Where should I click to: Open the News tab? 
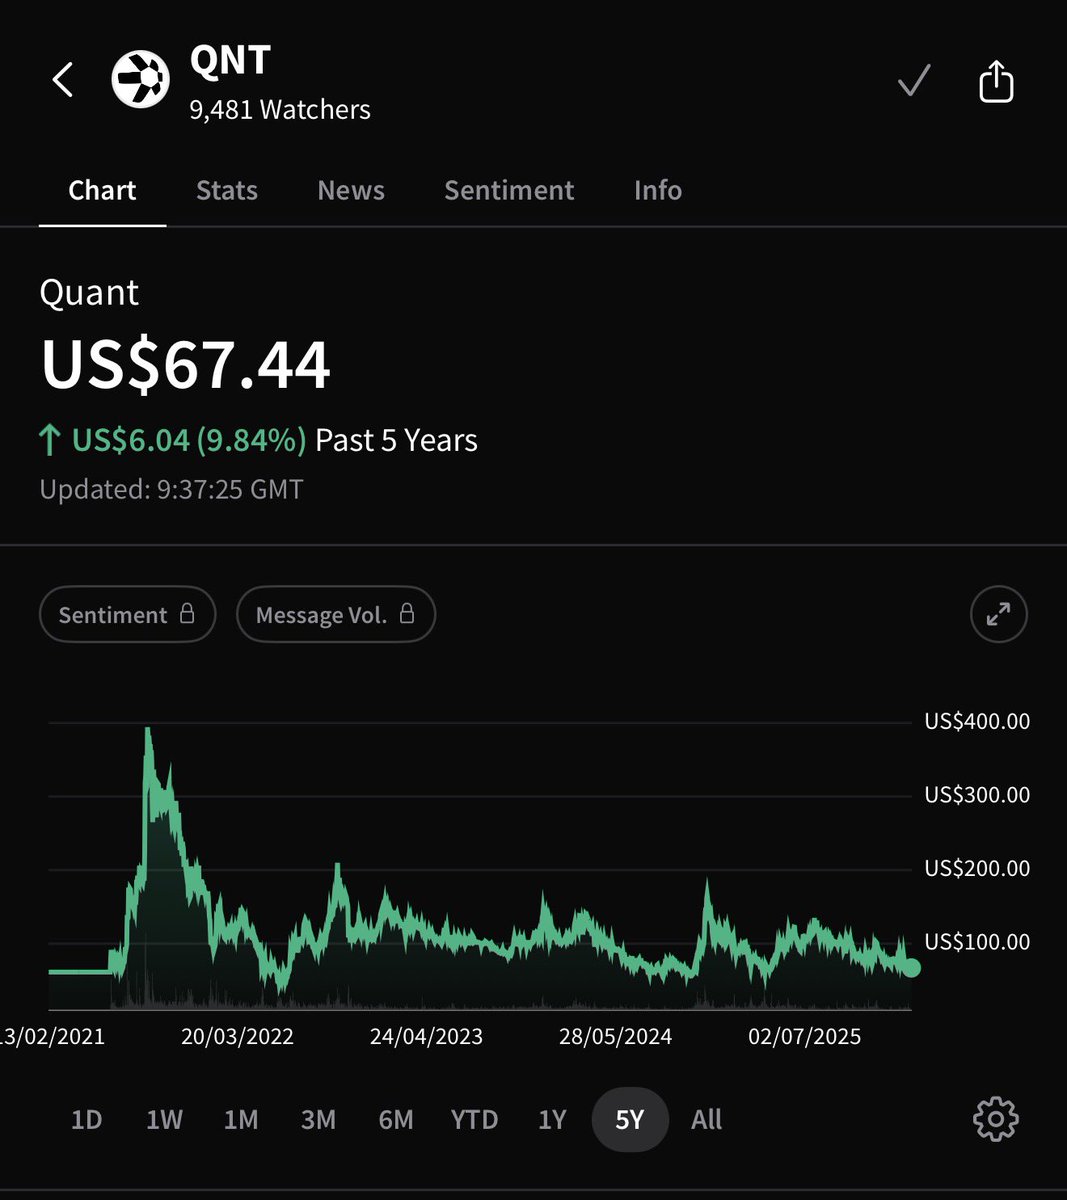click(x=351, y=190)
